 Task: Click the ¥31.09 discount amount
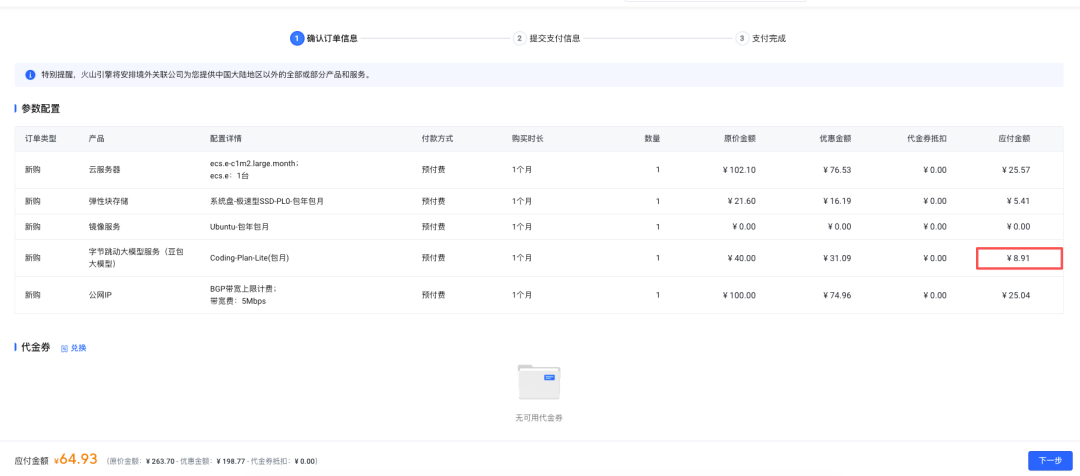click(837, 258)
